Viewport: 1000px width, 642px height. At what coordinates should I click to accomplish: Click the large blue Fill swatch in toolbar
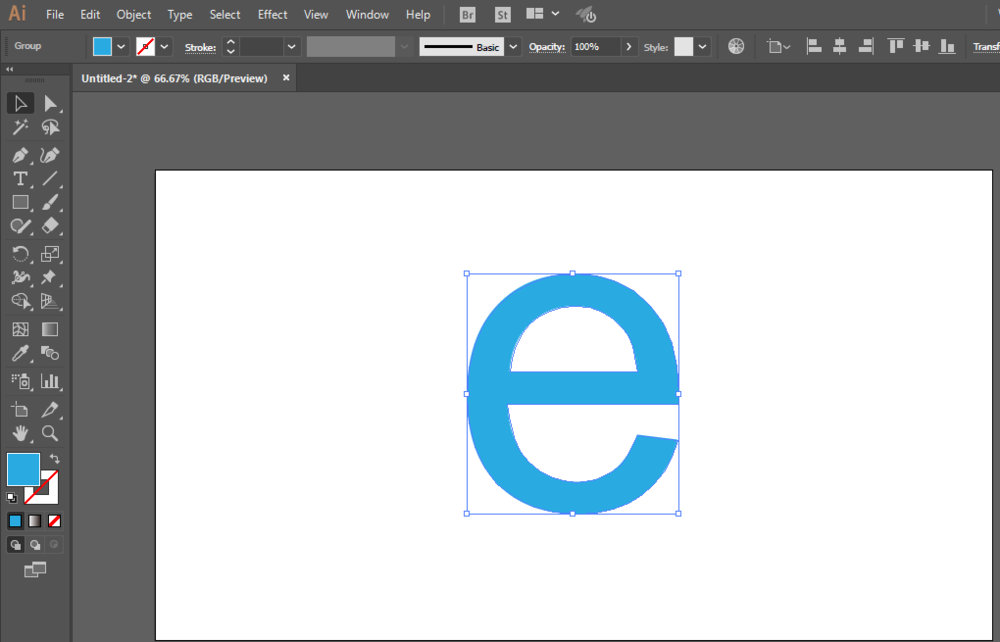tap(23, 469)
